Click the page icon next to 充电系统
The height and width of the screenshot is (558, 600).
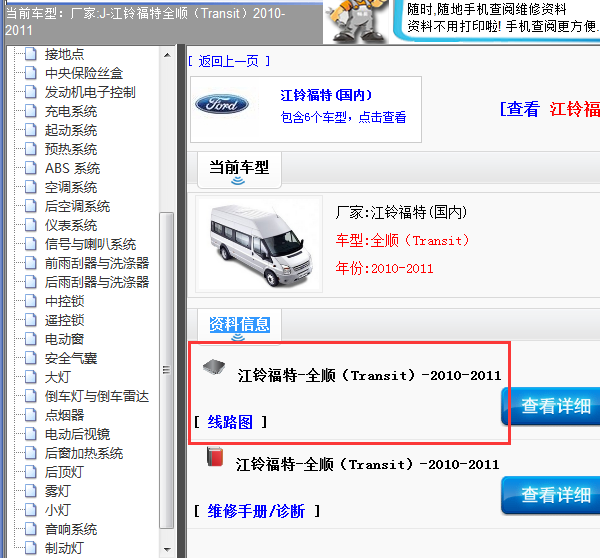coord(31,111)
